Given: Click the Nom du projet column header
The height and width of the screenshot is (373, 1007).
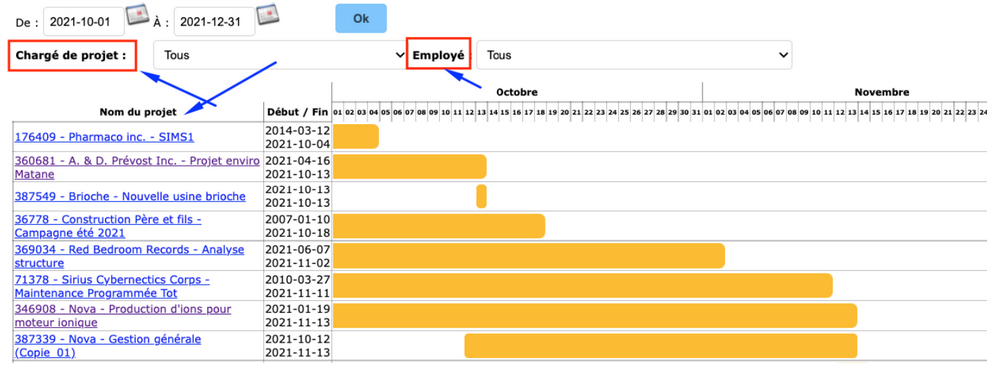Looking at the screenshot, I should click(138, 112).
